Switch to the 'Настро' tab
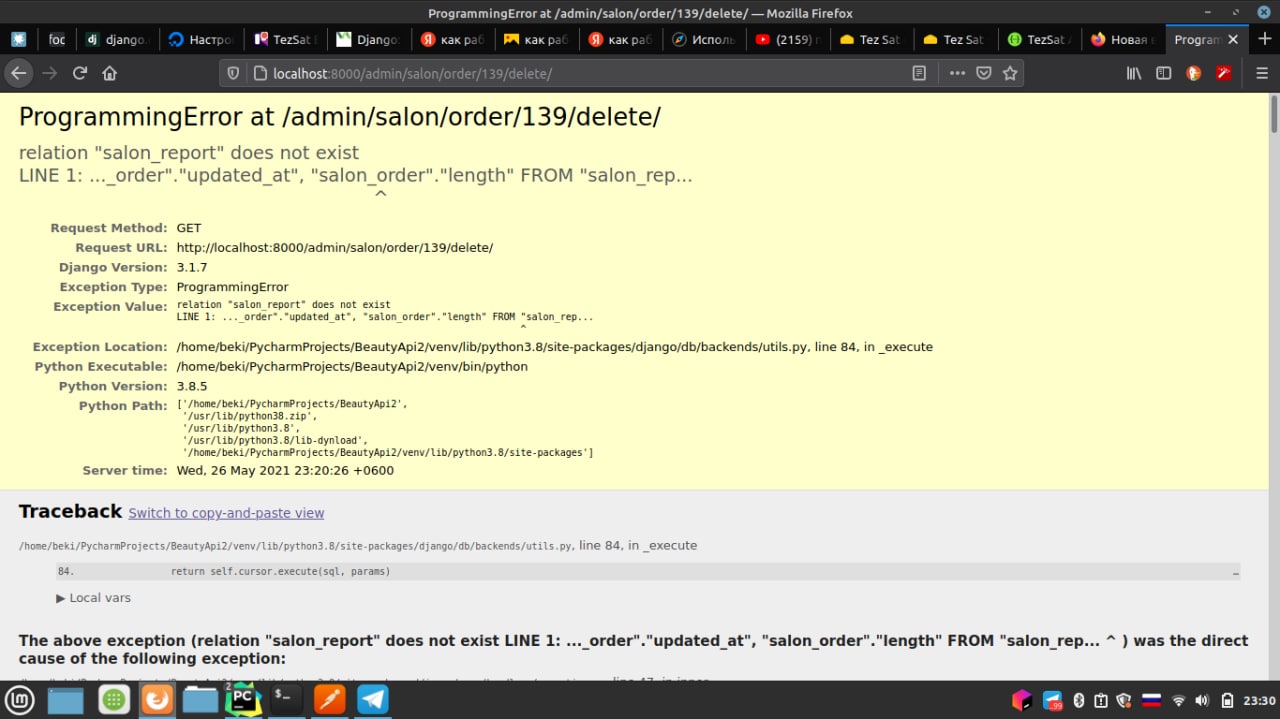This screenshot has height=719, width=1280. [x=201, y=39]
